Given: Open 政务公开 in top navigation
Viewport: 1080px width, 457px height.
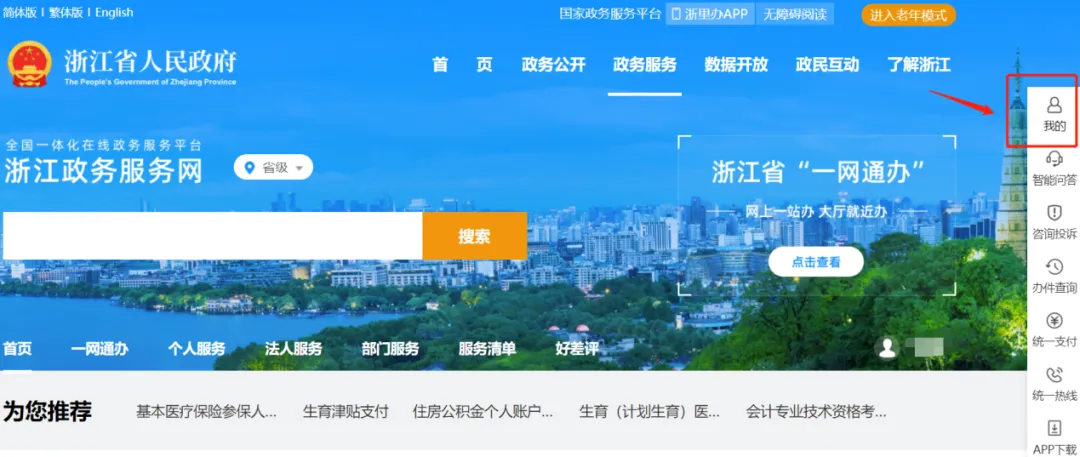Looking at the screenshot, I should tap(554, 65).
